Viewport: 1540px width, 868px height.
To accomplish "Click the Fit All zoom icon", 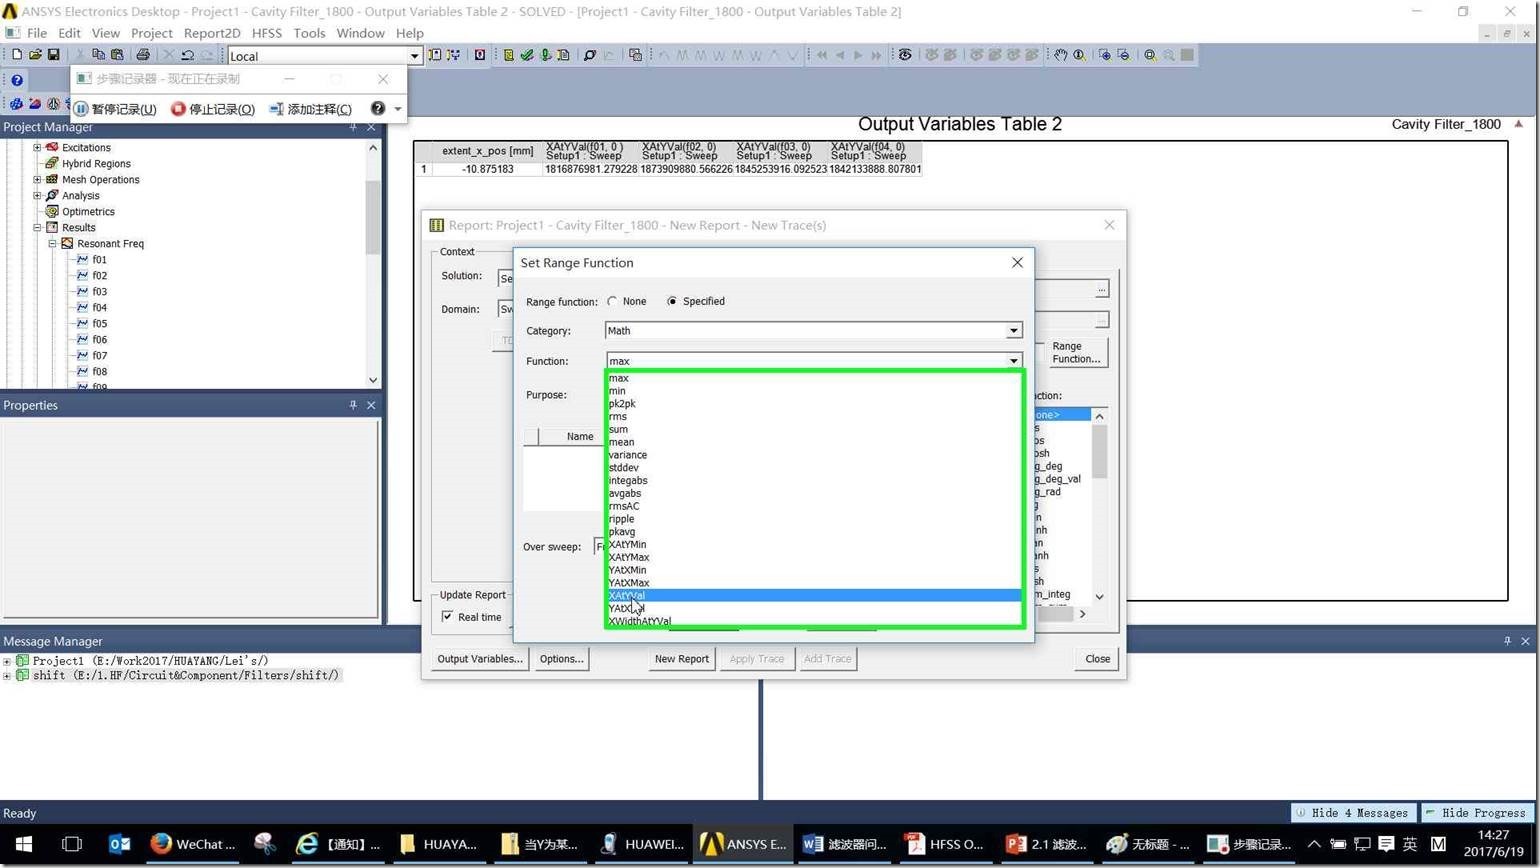I will 1150,55.
